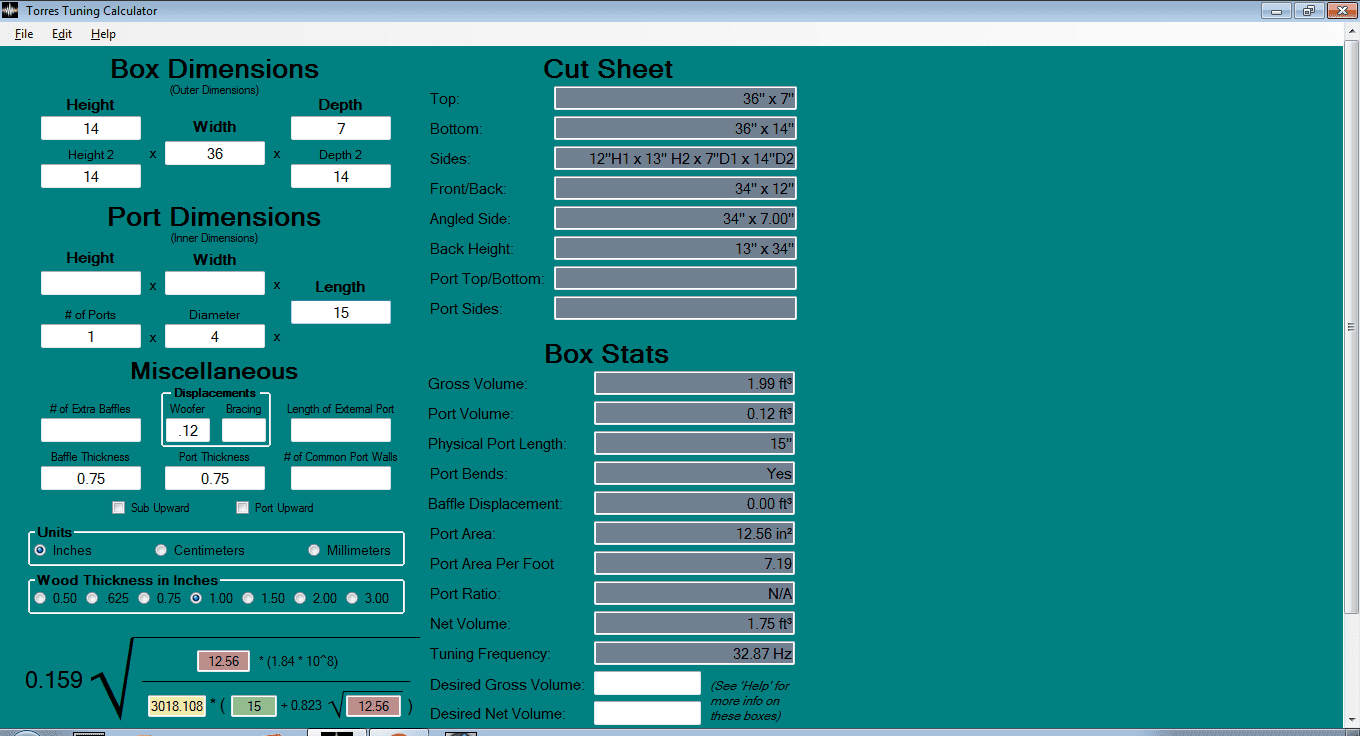1360x736 pixels.
Task: Click the # of Common Port Walls field
Action: point(341,478)
